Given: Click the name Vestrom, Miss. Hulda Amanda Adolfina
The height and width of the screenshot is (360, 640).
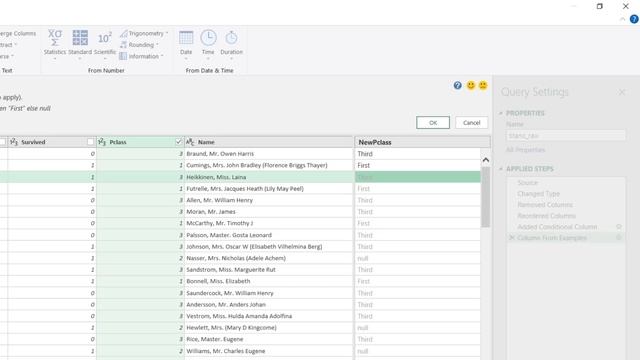Looking at the screenshot, I should click(x=239, y=316).
